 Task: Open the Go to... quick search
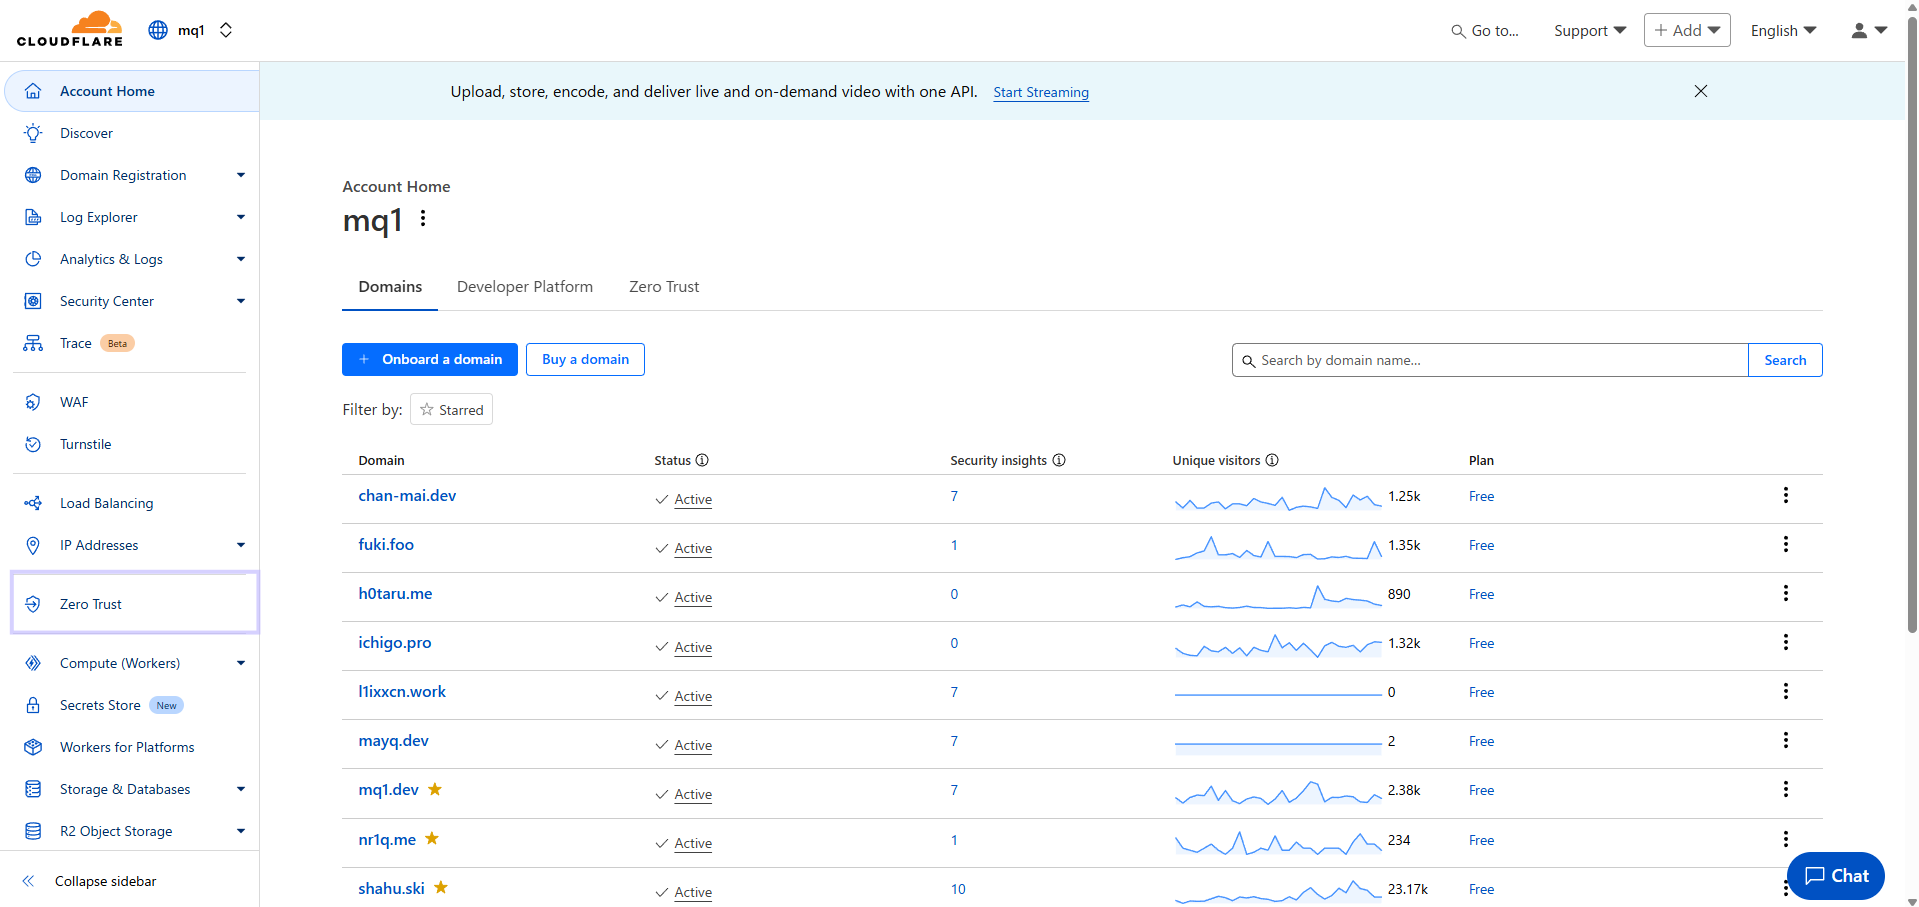click(x=1485, y=31)
